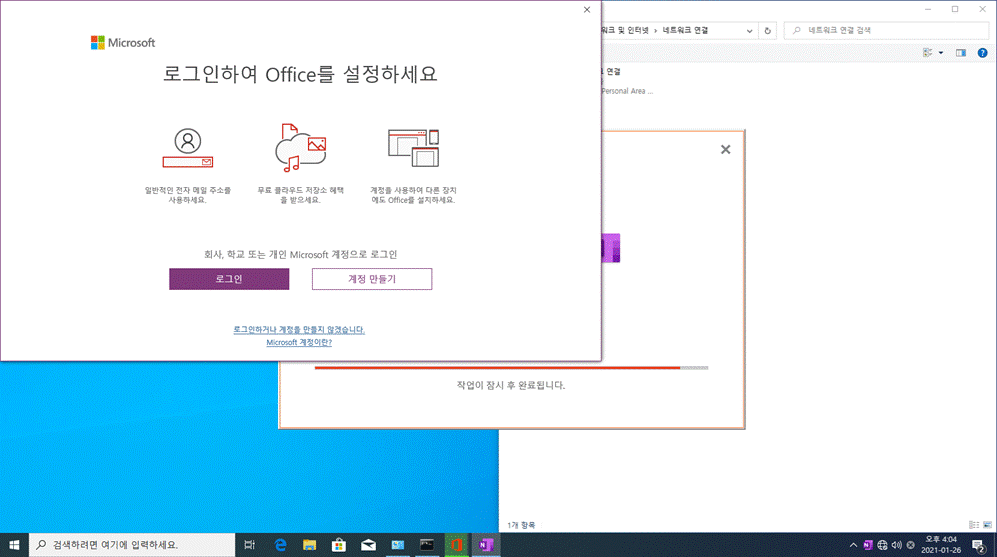Switch to Command Prompt taskbar icon

[427, 545]
